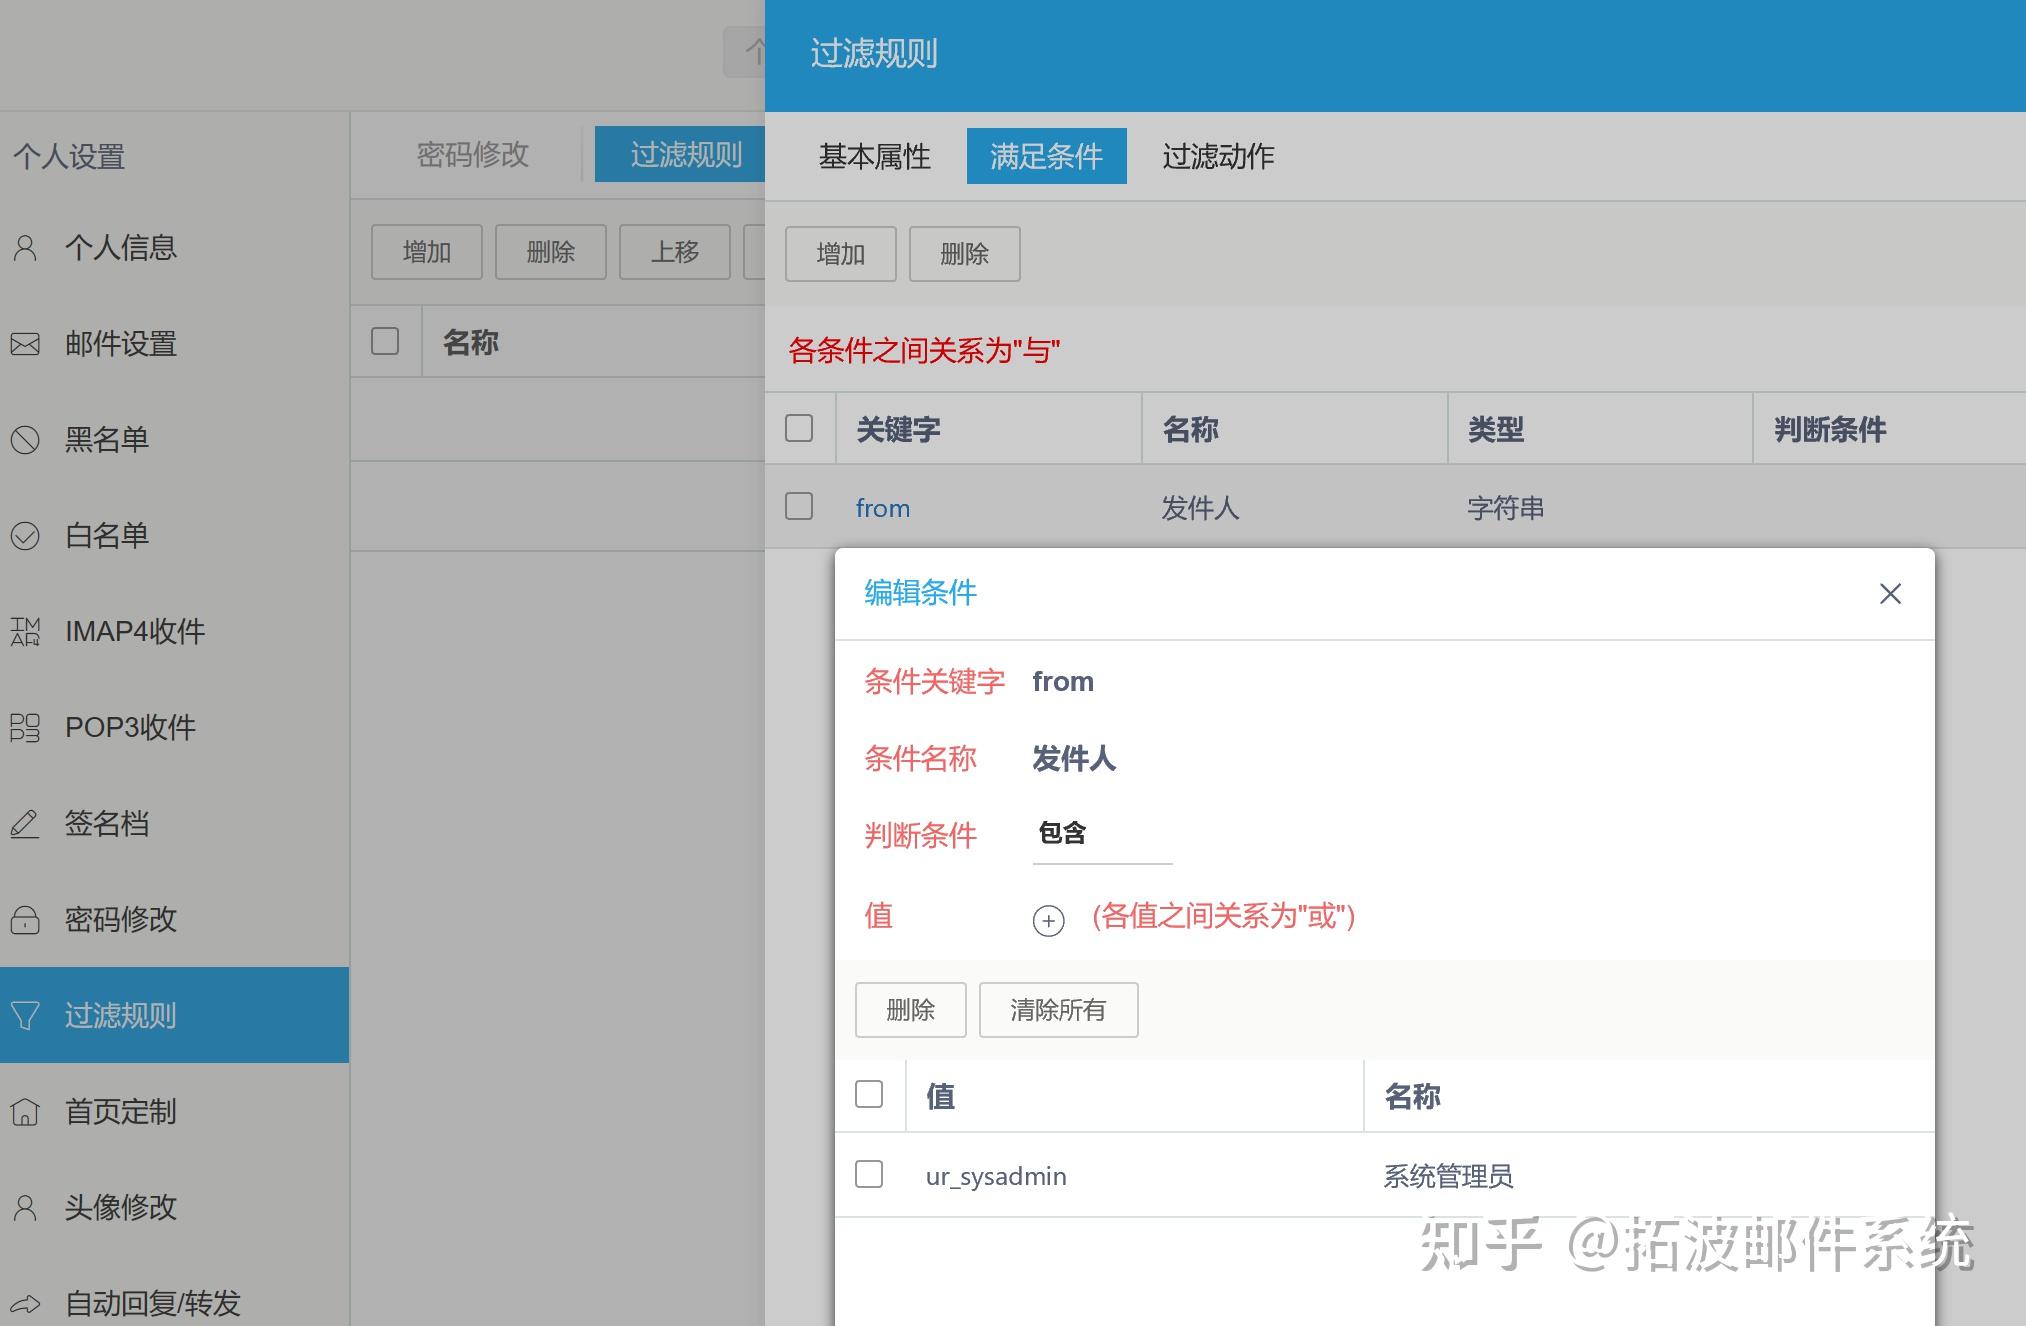Image resolution: width=2026 pixels, height=1326 pixels.
Task: Open the 包含 judgment condition dropdown
Action: tap(1101, 833)
